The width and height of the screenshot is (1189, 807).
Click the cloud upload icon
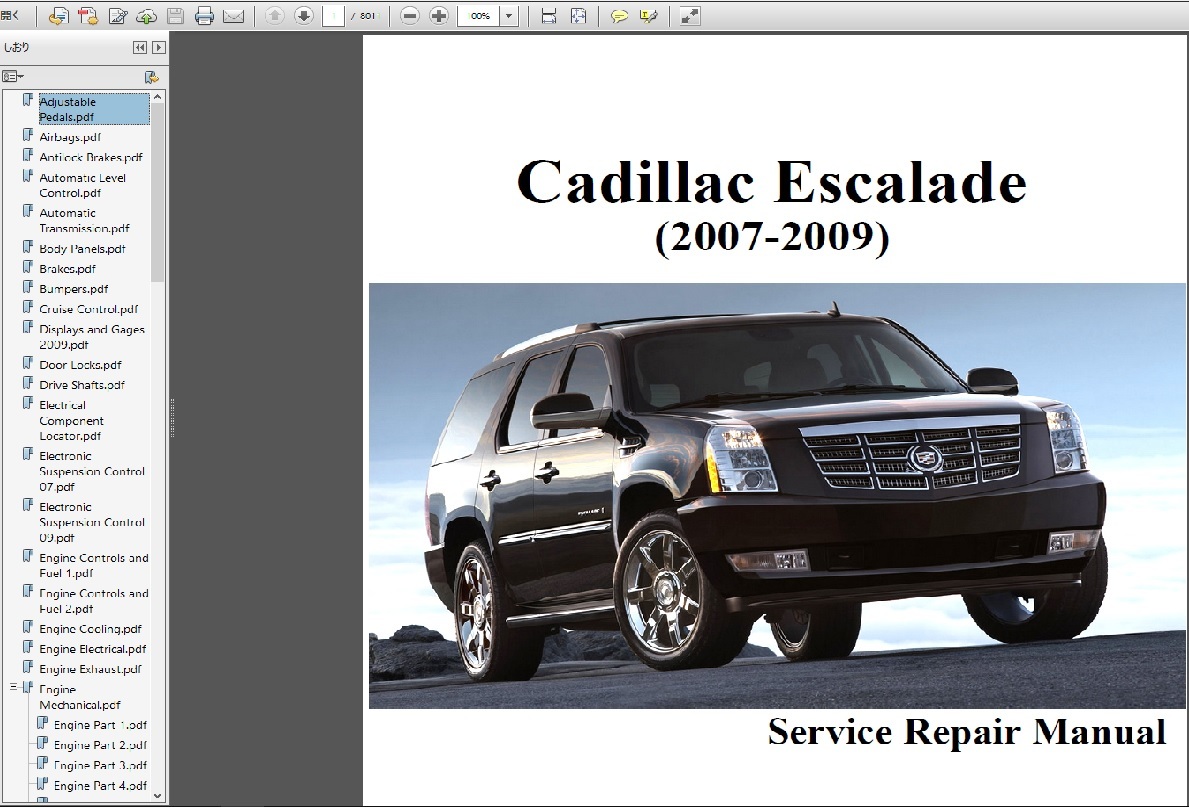click(146, 15)
